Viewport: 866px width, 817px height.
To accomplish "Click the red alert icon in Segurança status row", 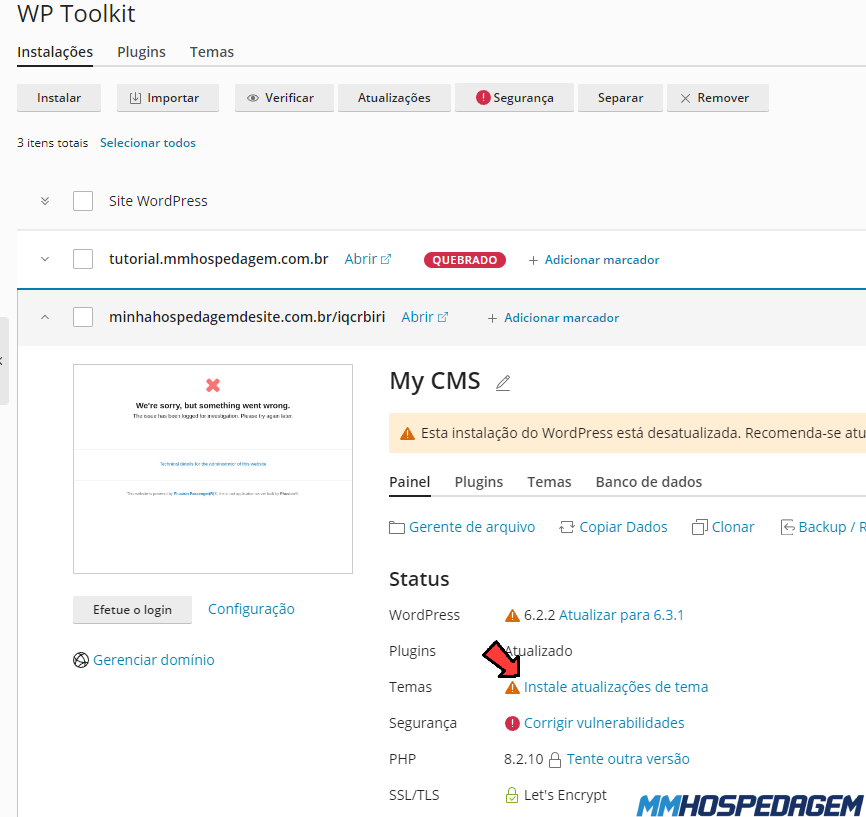I will point(512,723).
